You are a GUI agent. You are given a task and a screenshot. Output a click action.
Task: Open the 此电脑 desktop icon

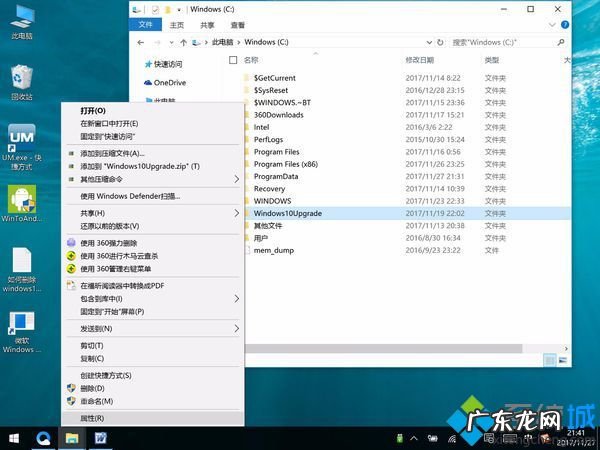[x=21, y=22]
